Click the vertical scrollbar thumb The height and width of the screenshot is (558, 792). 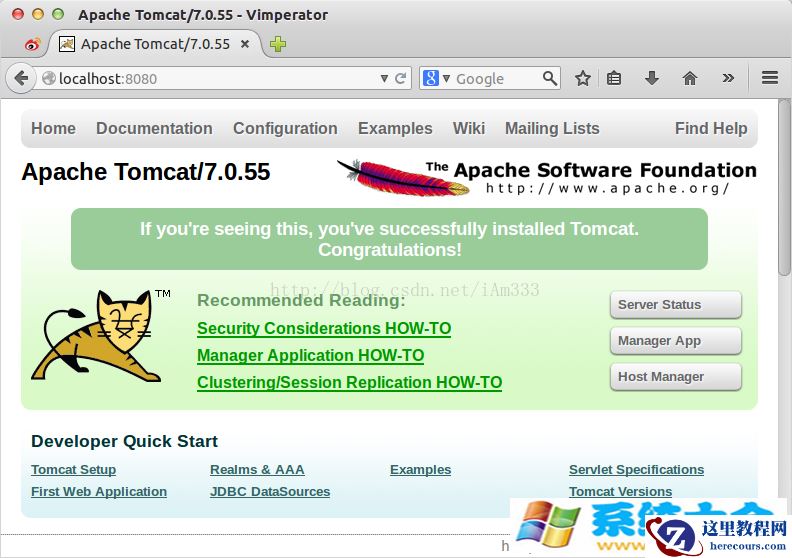click(x=784, y=187)
